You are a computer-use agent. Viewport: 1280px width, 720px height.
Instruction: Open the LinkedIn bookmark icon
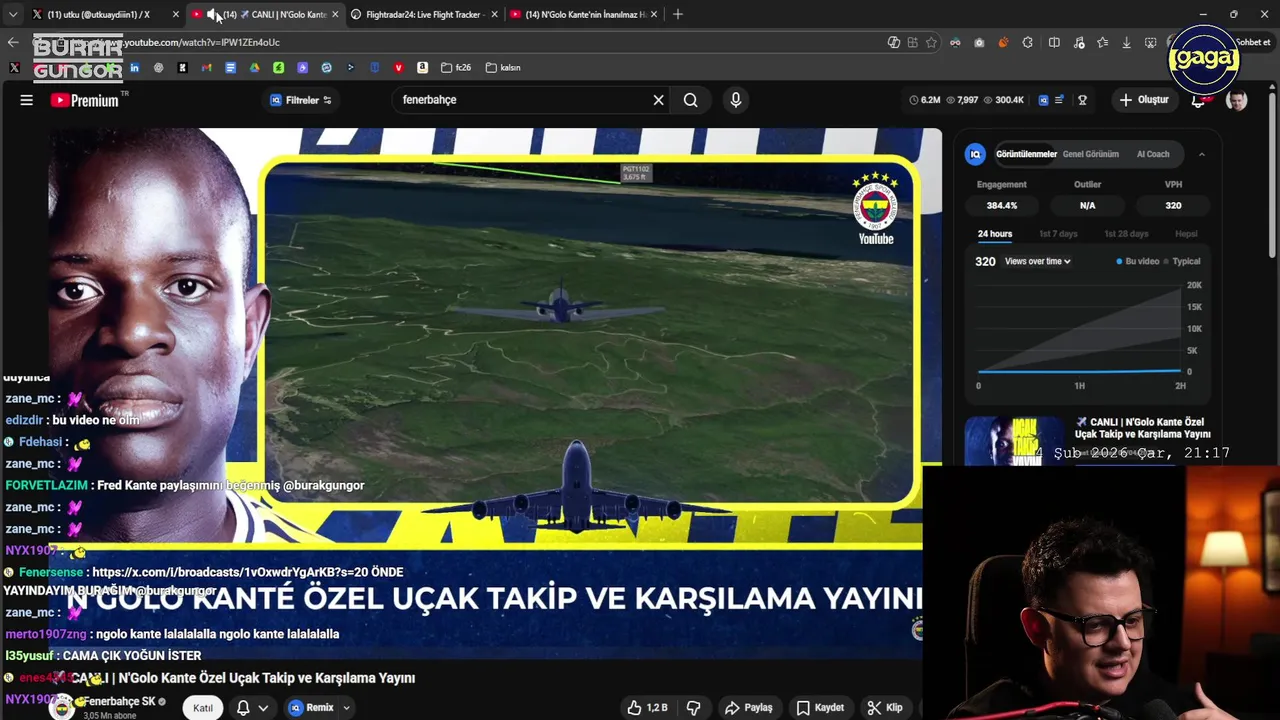[x=134, y=68]
